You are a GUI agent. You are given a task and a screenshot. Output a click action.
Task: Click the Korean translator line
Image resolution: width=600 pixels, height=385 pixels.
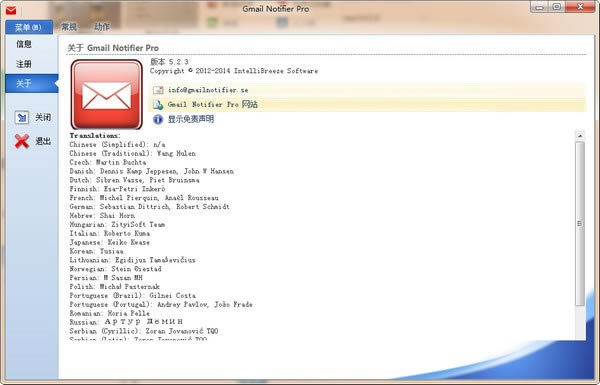click(x=96, y=251)
